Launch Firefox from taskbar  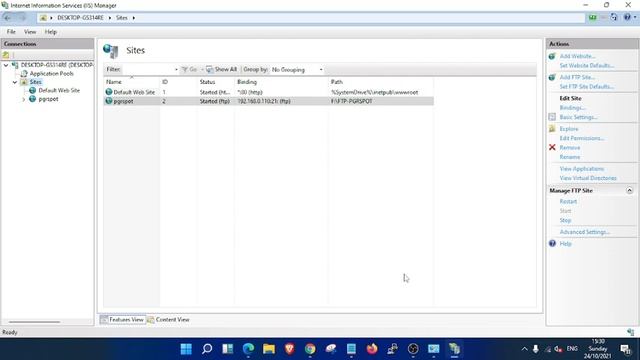tap(372, 349)
